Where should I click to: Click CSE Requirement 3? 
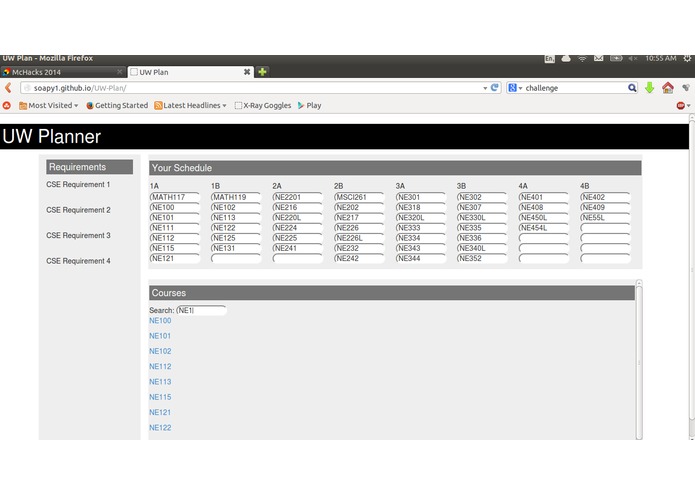[78, 235]
